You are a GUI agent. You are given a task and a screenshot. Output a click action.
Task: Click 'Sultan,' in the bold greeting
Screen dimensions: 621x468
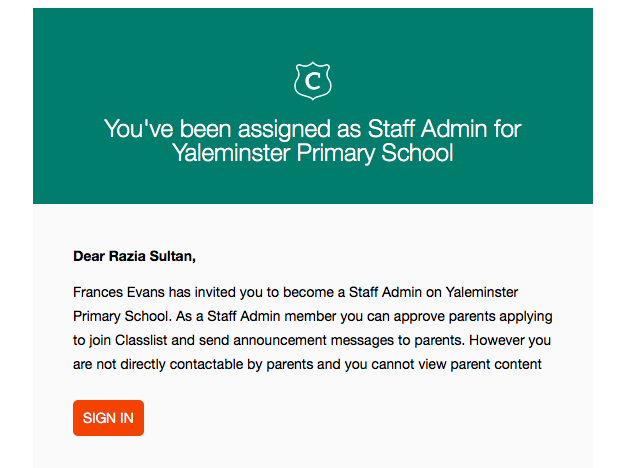coord(172,256)
